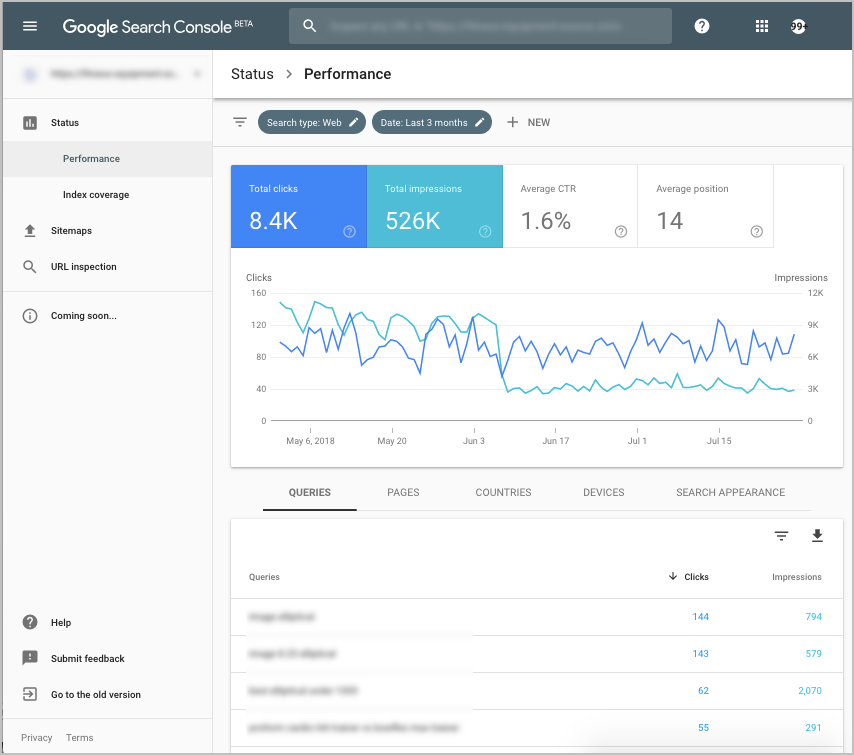The image size is (854, 755).
Task: Open Index coverage in the sidebar
Action: click(108, 194)
